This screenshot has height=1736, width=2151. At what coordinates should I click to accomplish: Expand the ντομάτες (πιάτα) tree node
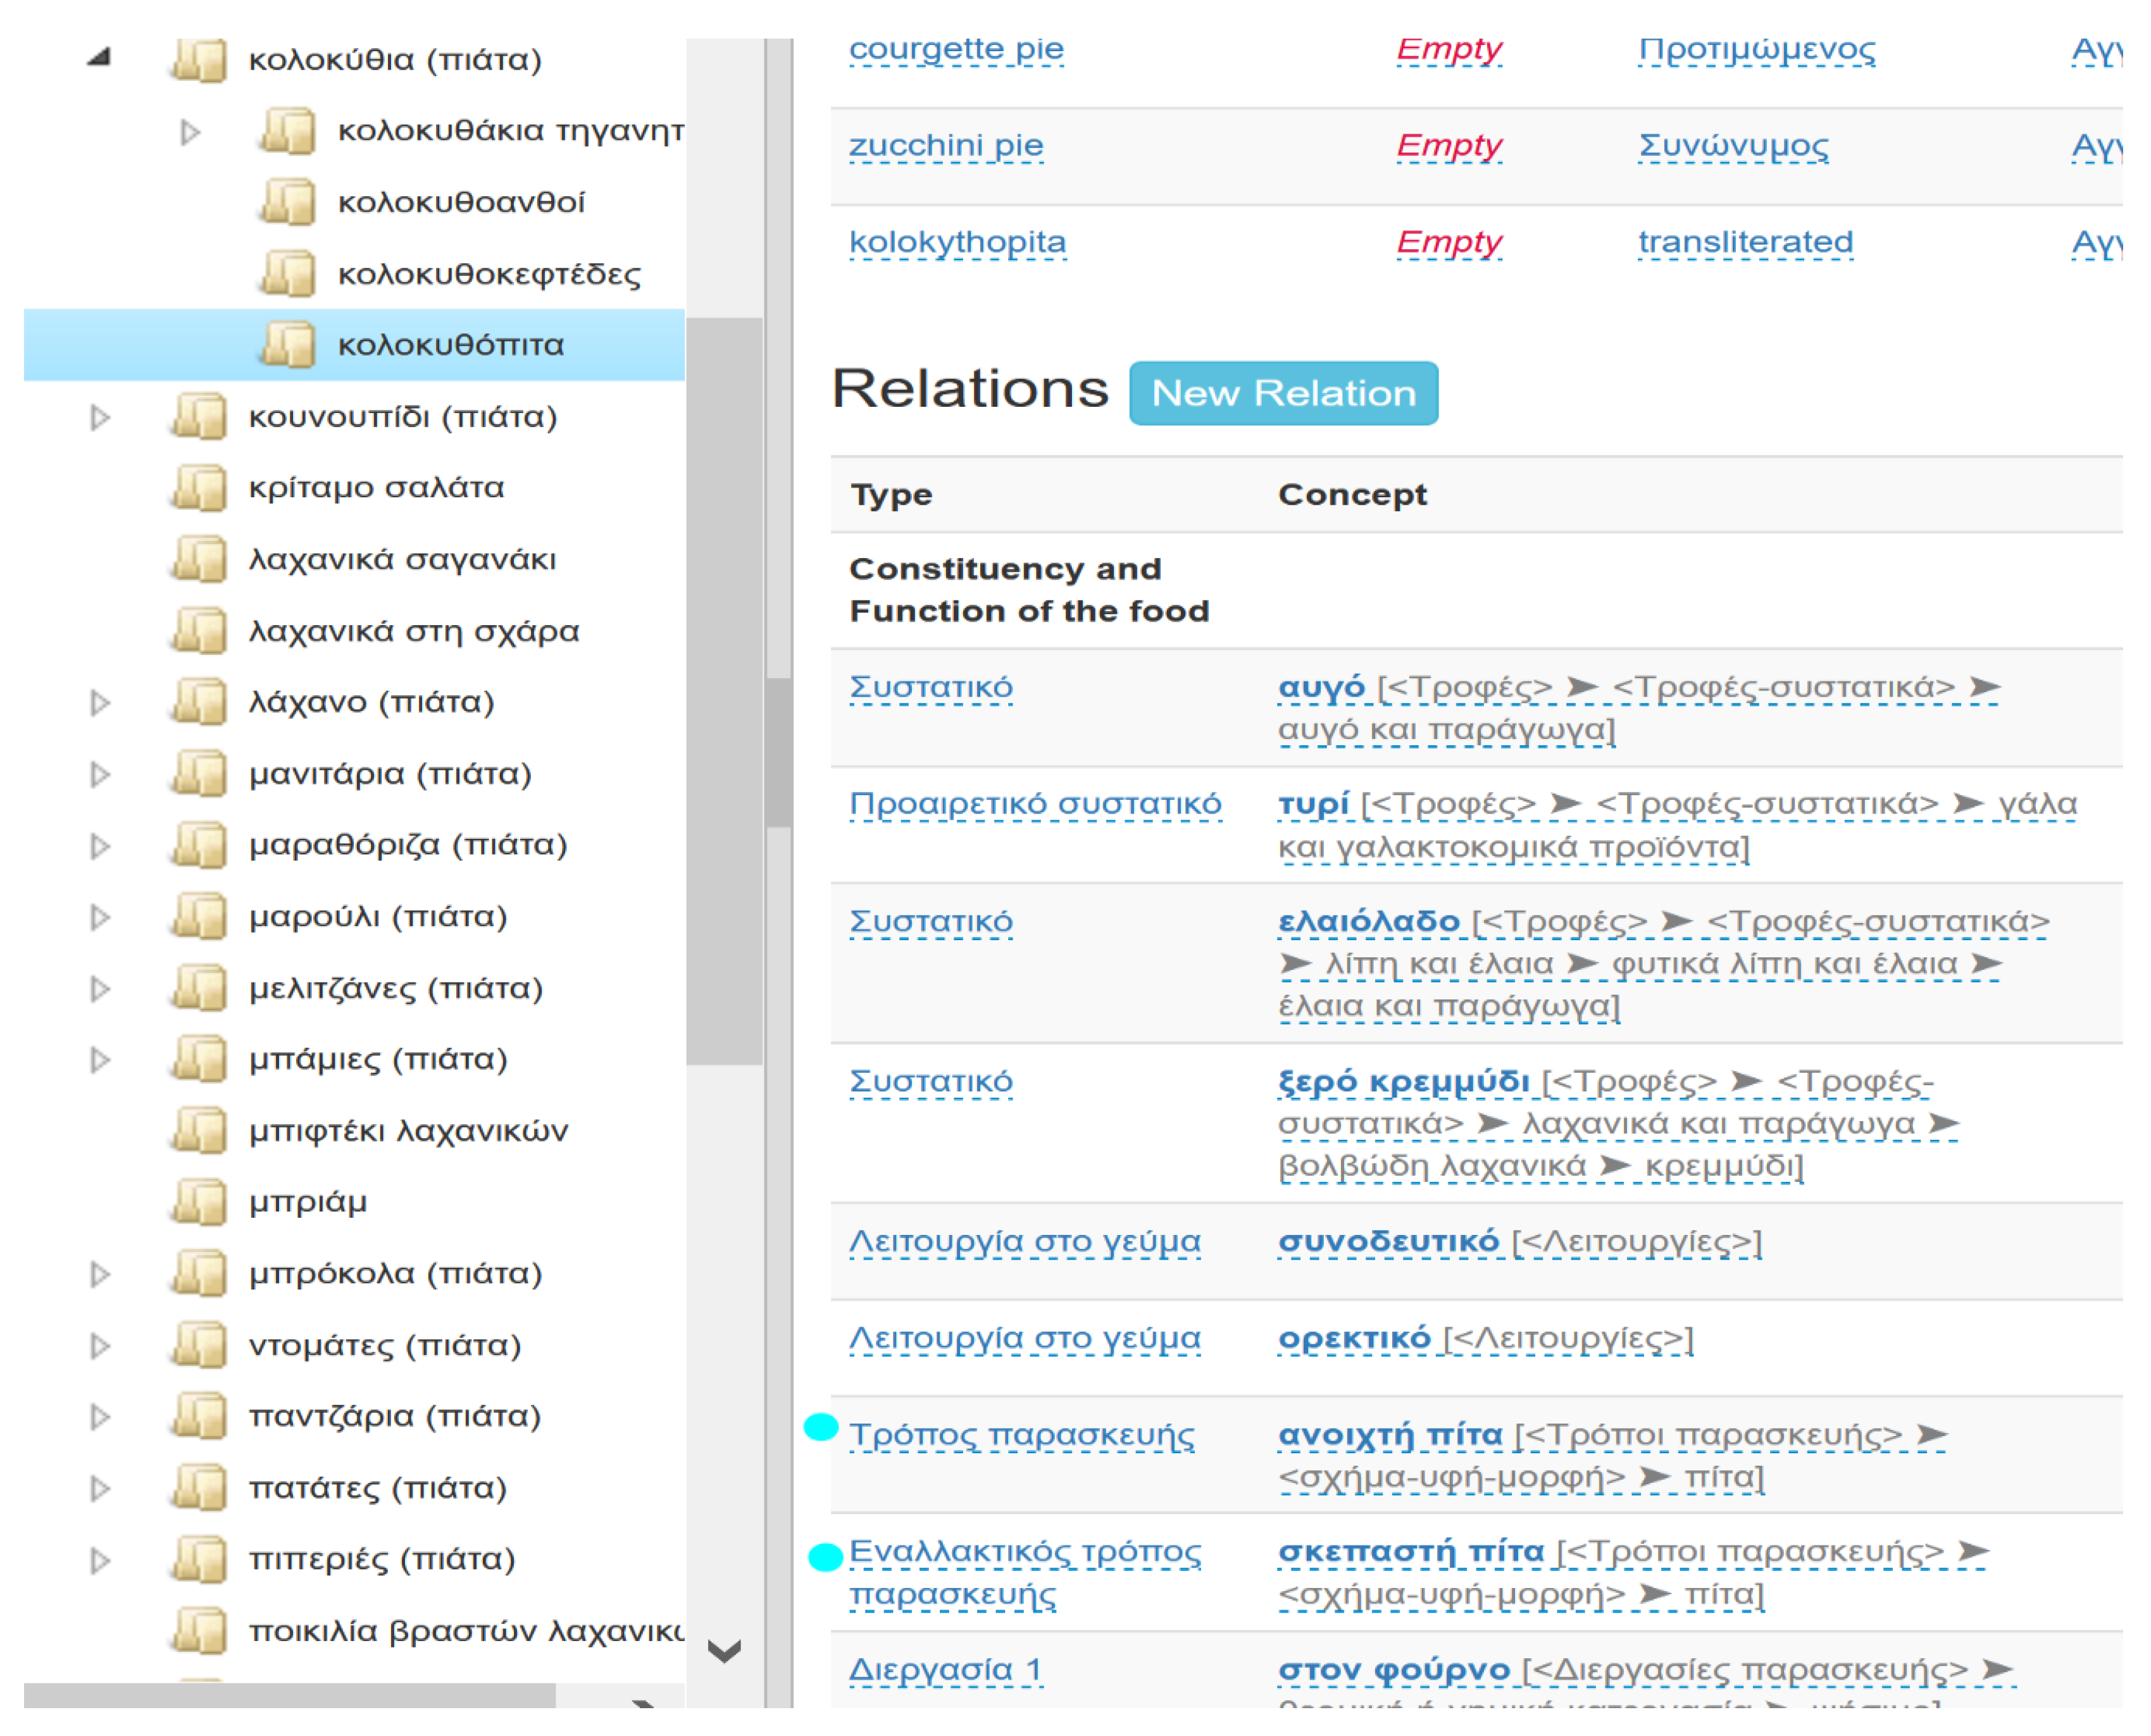point(99,1346)
